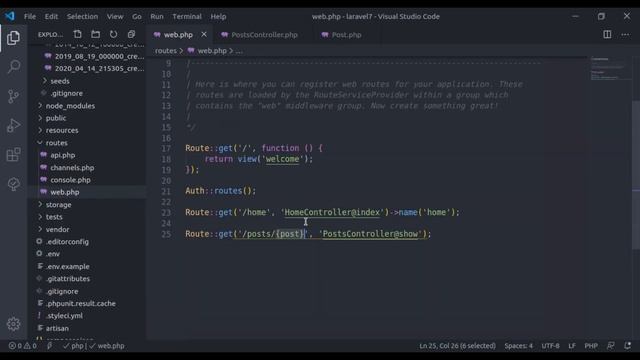This screenshot has height=360, width=640.
Task: Create a new file in Explorer
Action: [78, 34]
